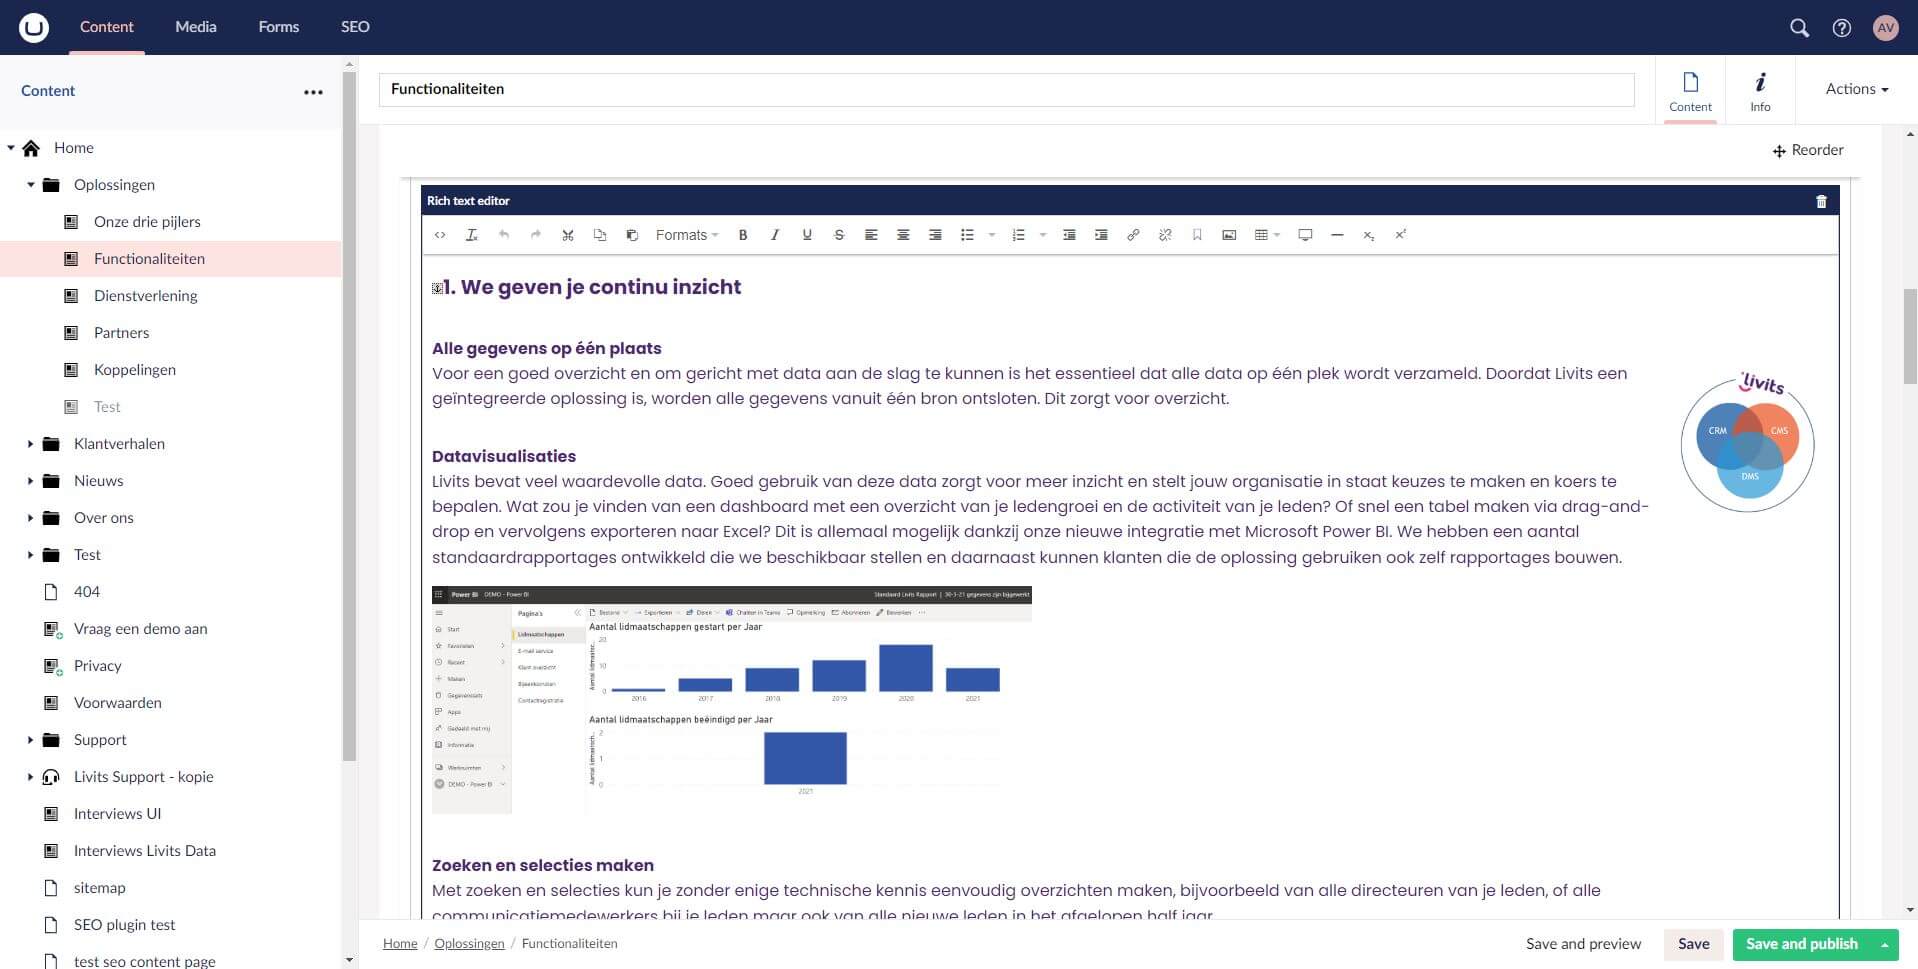1918x969 pixels.
Task: Open the Media section
Action: [x=196, y=27]
